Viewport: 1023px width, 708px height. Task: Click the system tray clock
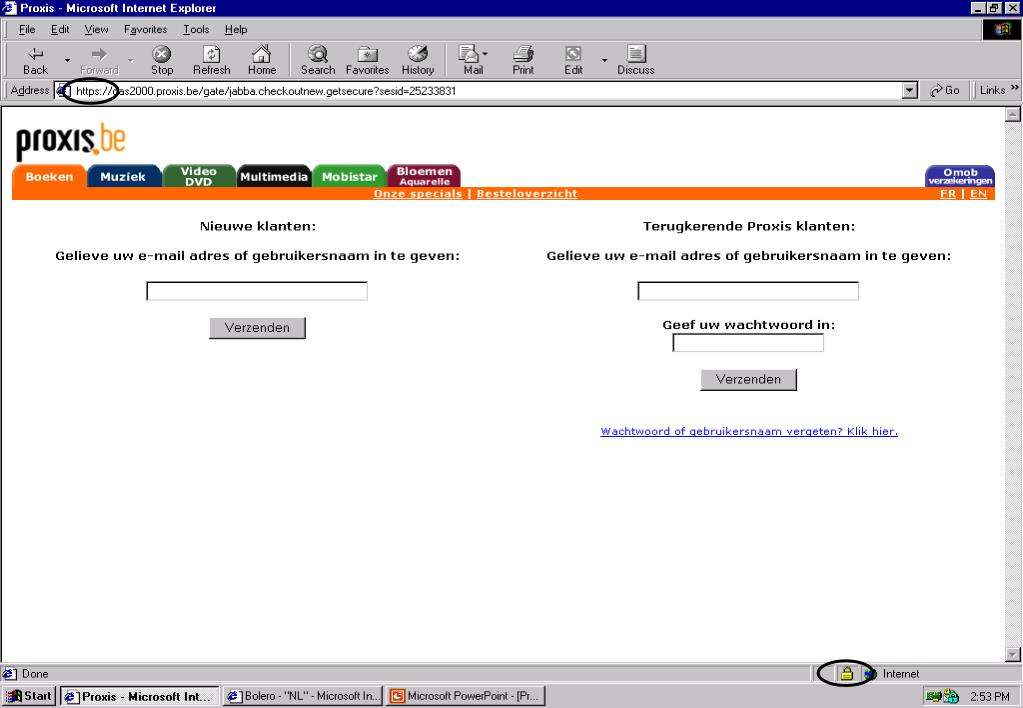(990, 696)
